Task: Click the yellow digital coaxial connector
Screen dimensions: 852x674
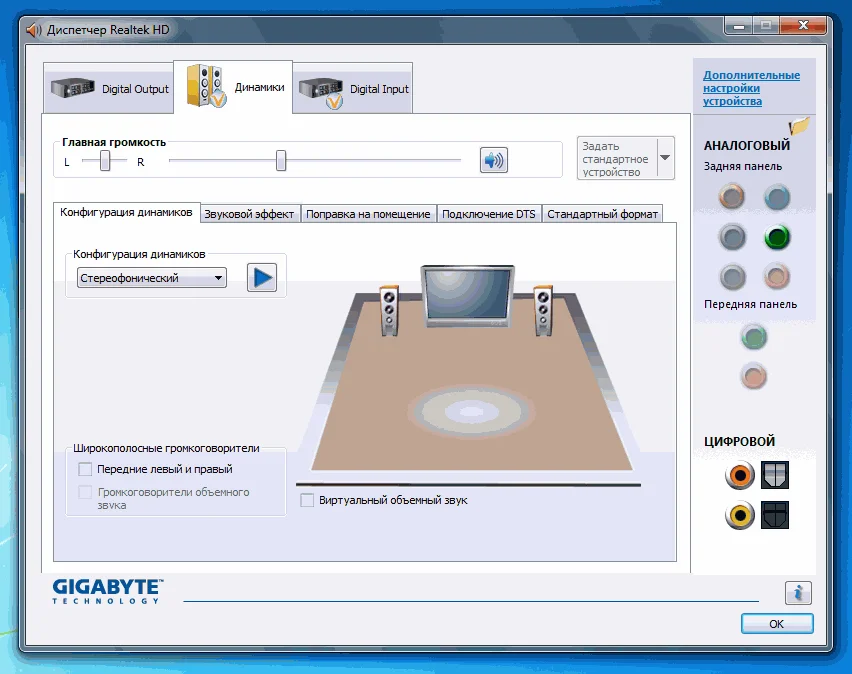Action: [x=740, y=515]
